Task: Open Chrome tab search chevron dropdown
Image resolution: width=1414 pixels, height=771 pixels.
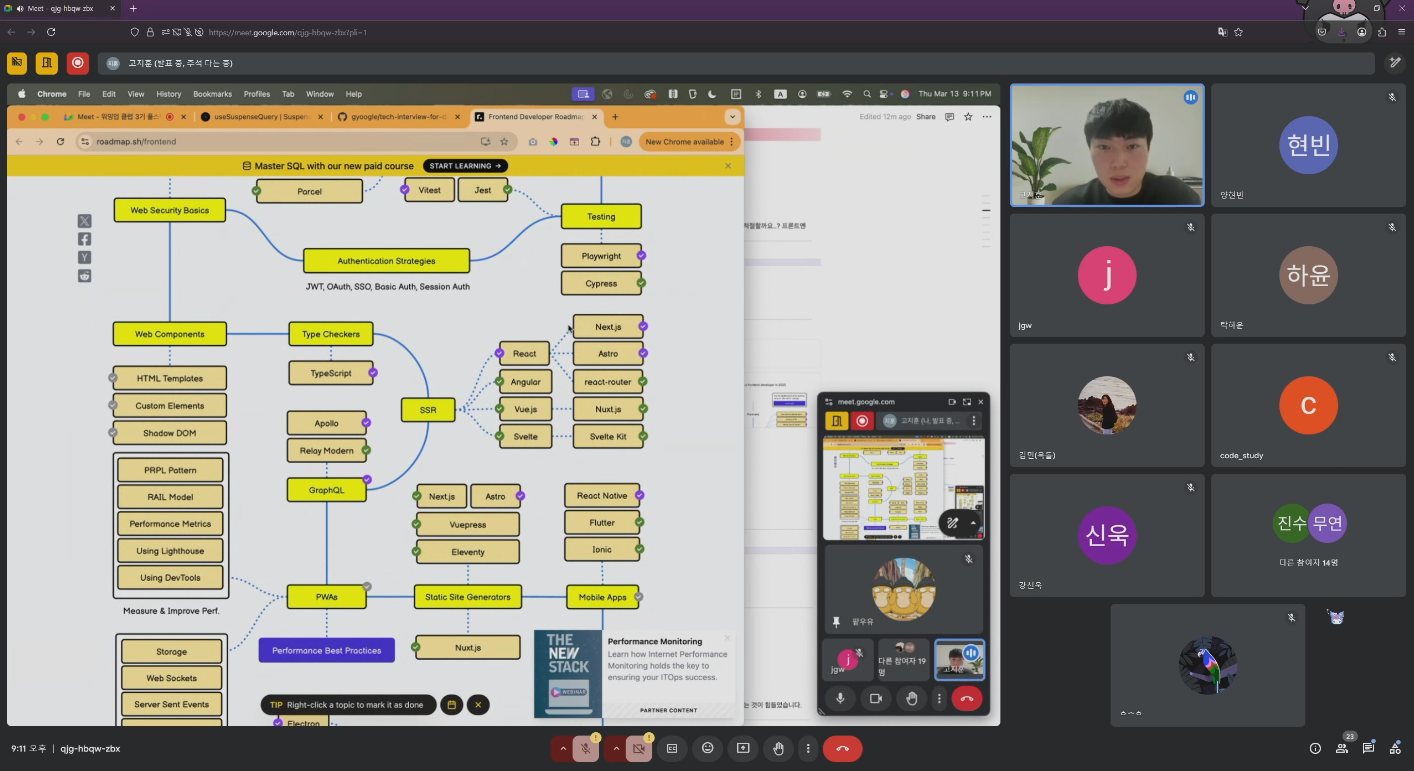Action: pos(732,116)
